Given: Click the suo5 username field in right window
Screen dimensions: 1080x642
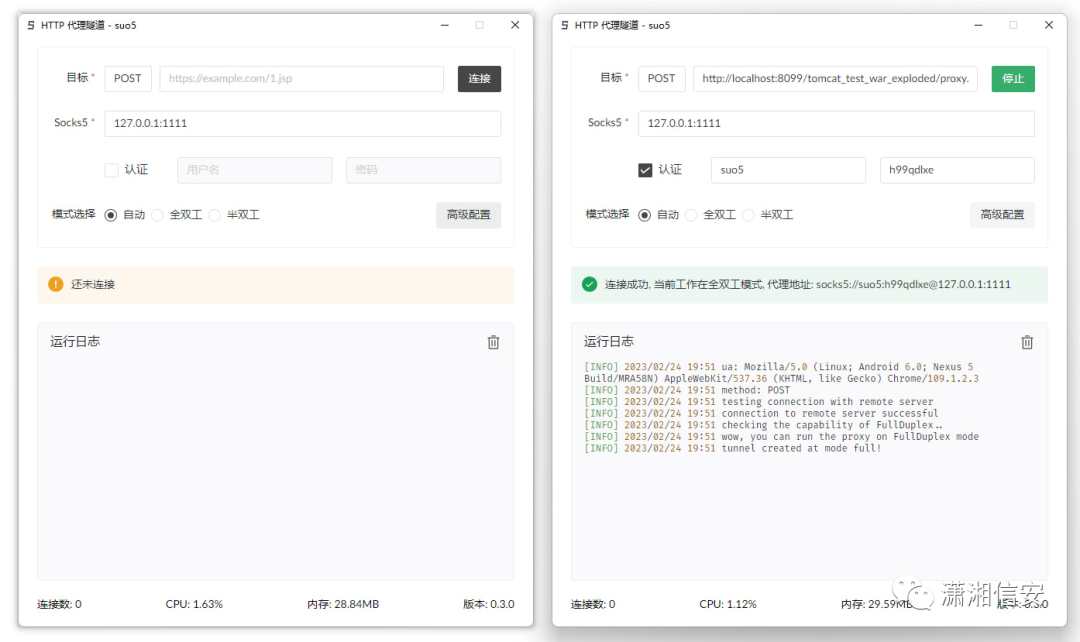Looking at the screenshot, I should 789,170.
